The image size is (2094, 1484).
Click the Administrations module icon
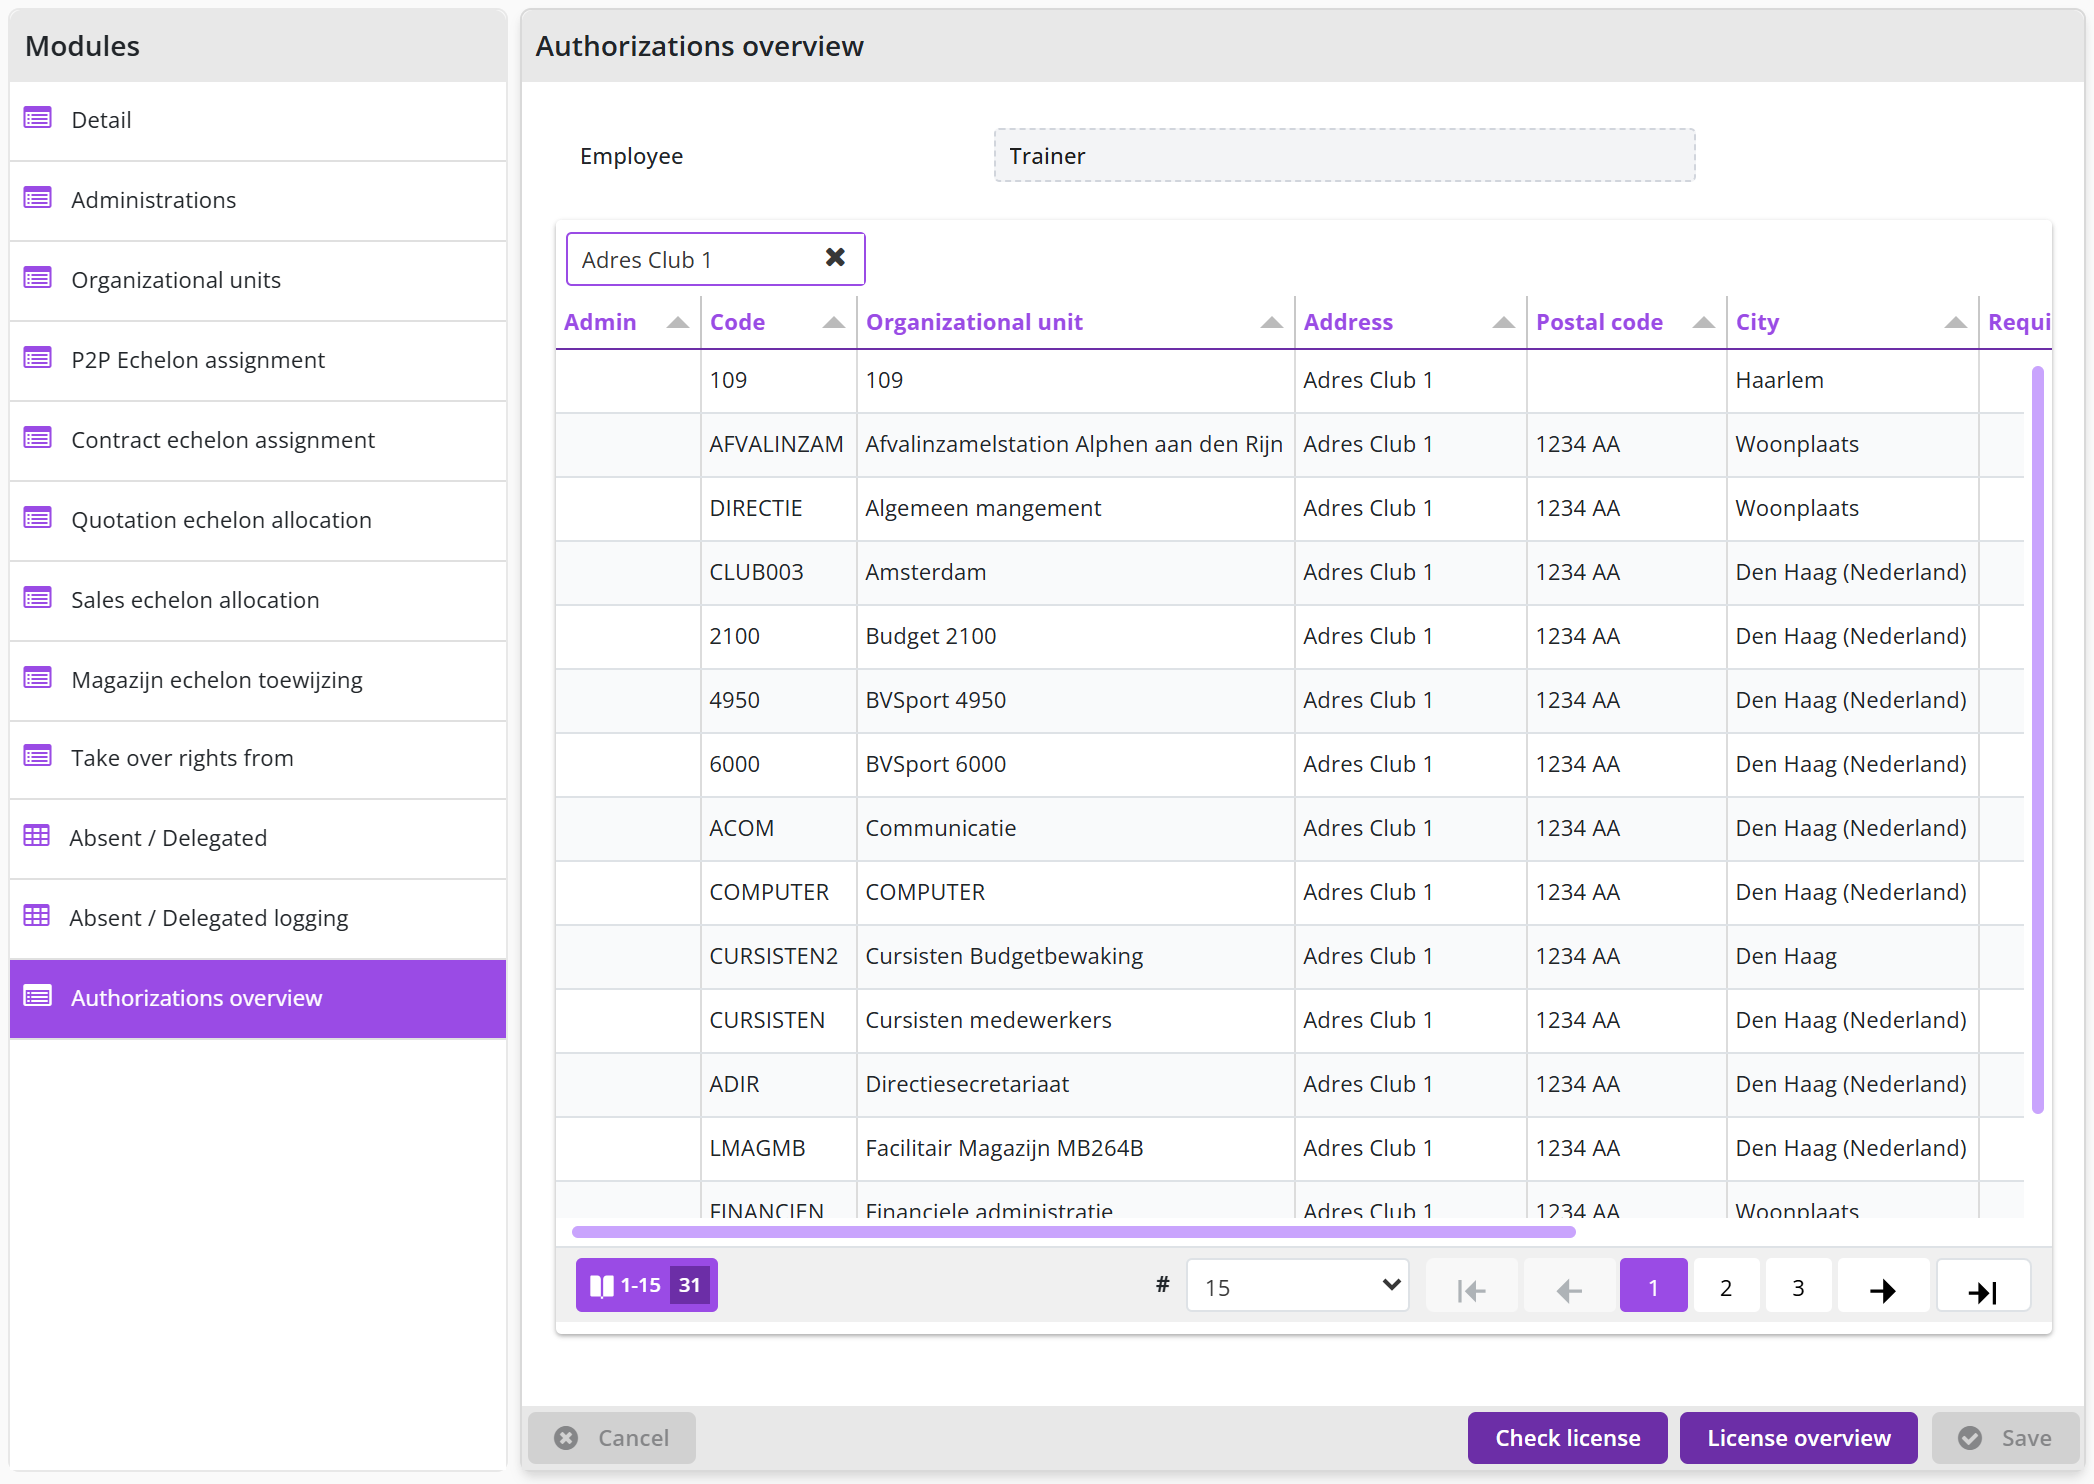38,199
